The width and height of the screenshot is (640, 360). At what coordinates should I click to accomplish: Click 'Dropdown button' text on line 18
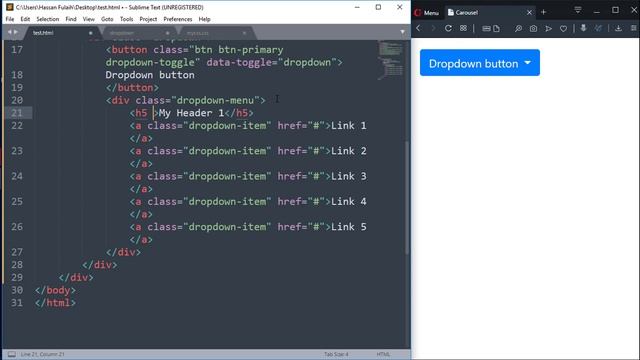point(150,75)
